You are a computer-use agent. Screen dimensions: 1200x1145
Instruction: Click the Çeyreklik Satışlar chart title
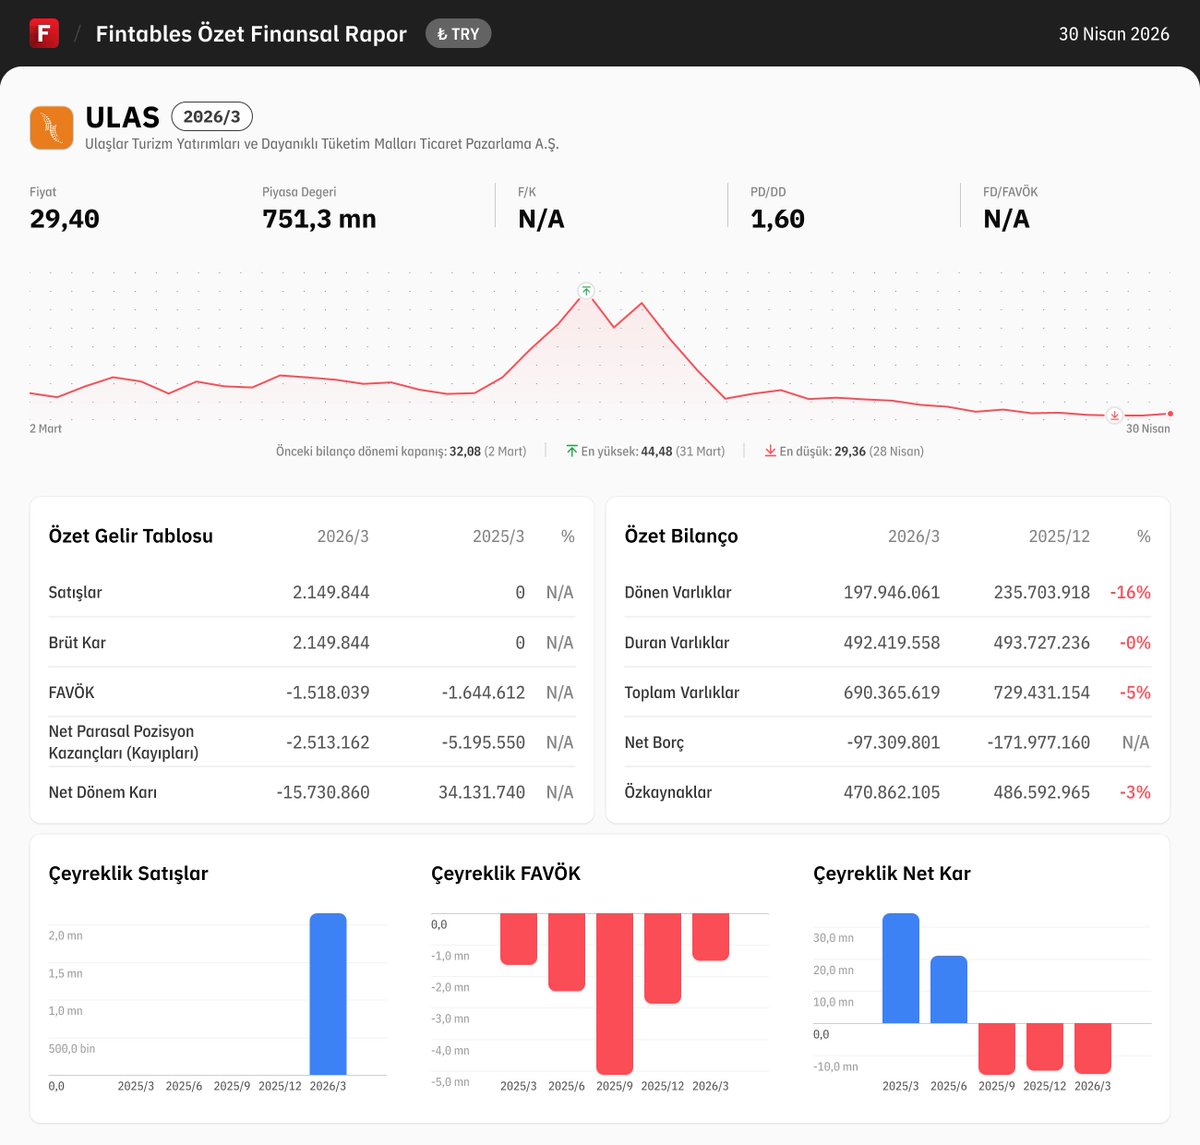click(128, 873)
